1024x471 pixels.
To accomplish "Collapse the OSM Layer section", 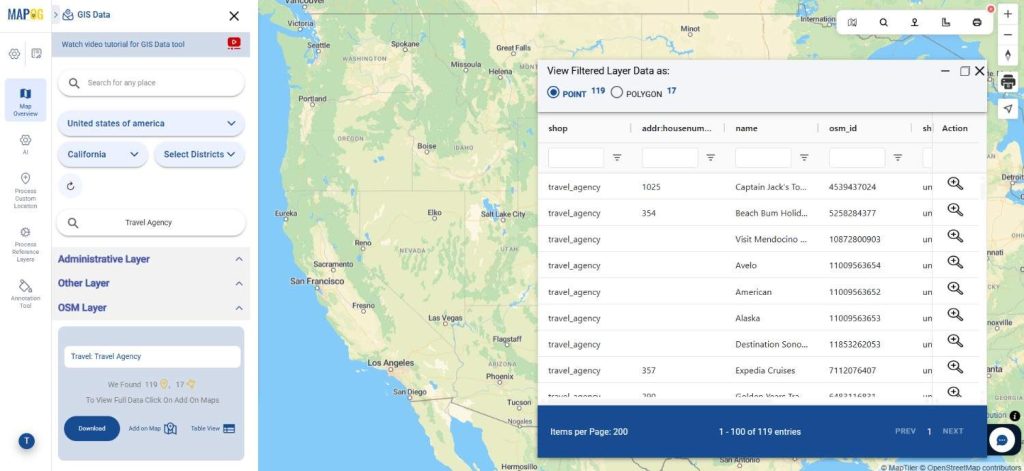I will (x=239, y=308).
